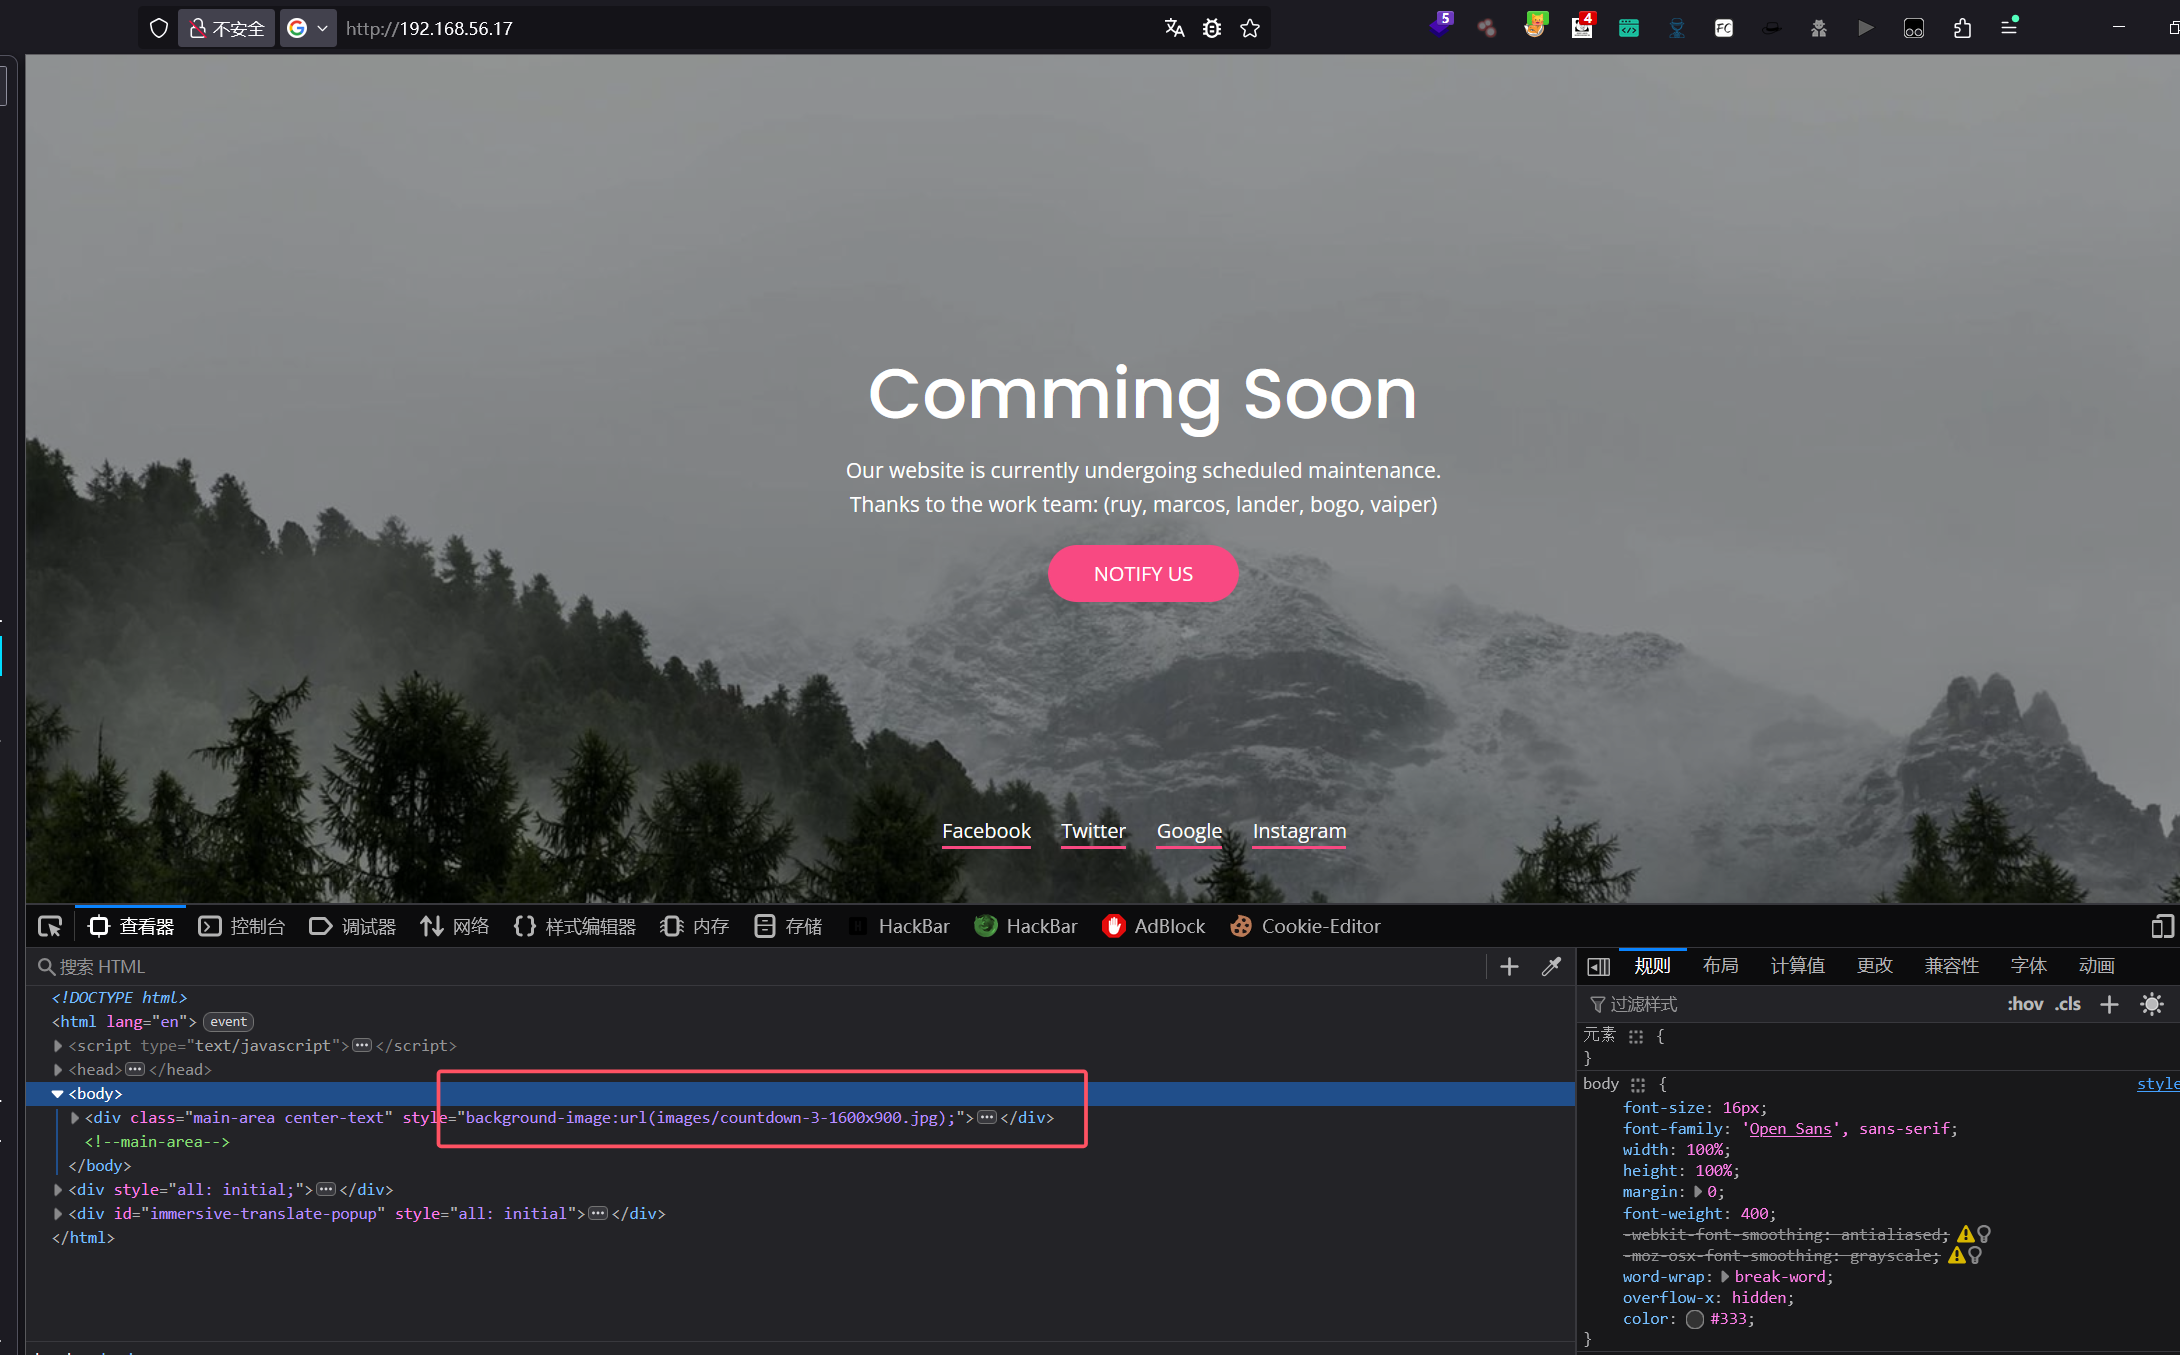Viewport: 2180px width, 1355px height.
Task: Expand the word-wrap property arrow
Action: point(1725,1277)
